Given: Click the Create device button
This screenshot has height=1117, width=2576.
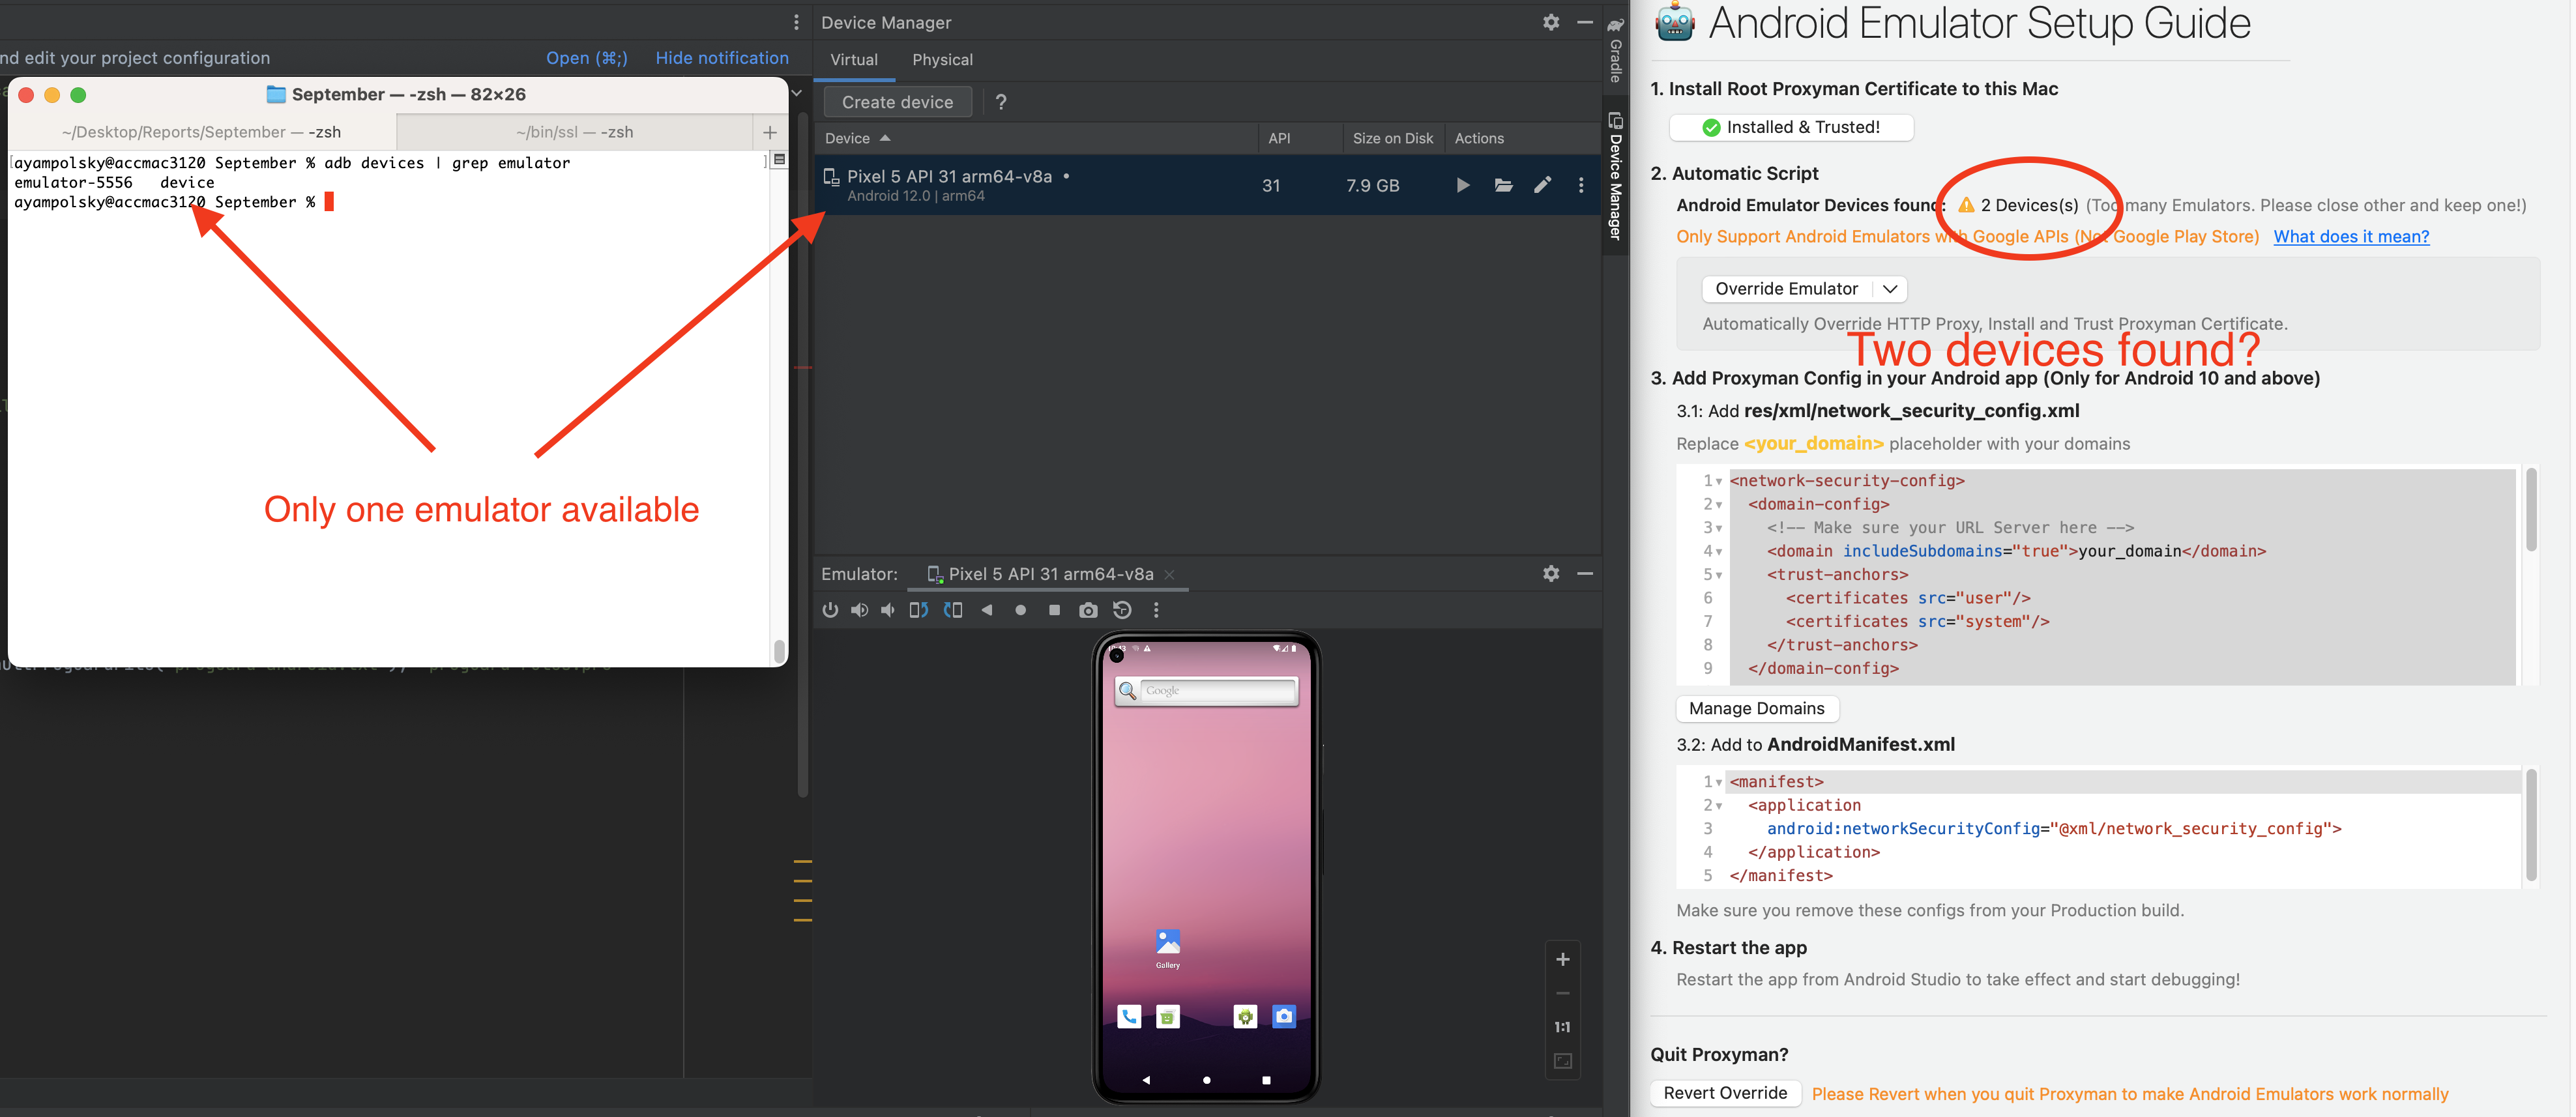Looking at the screenshot, I should (897, 101).
